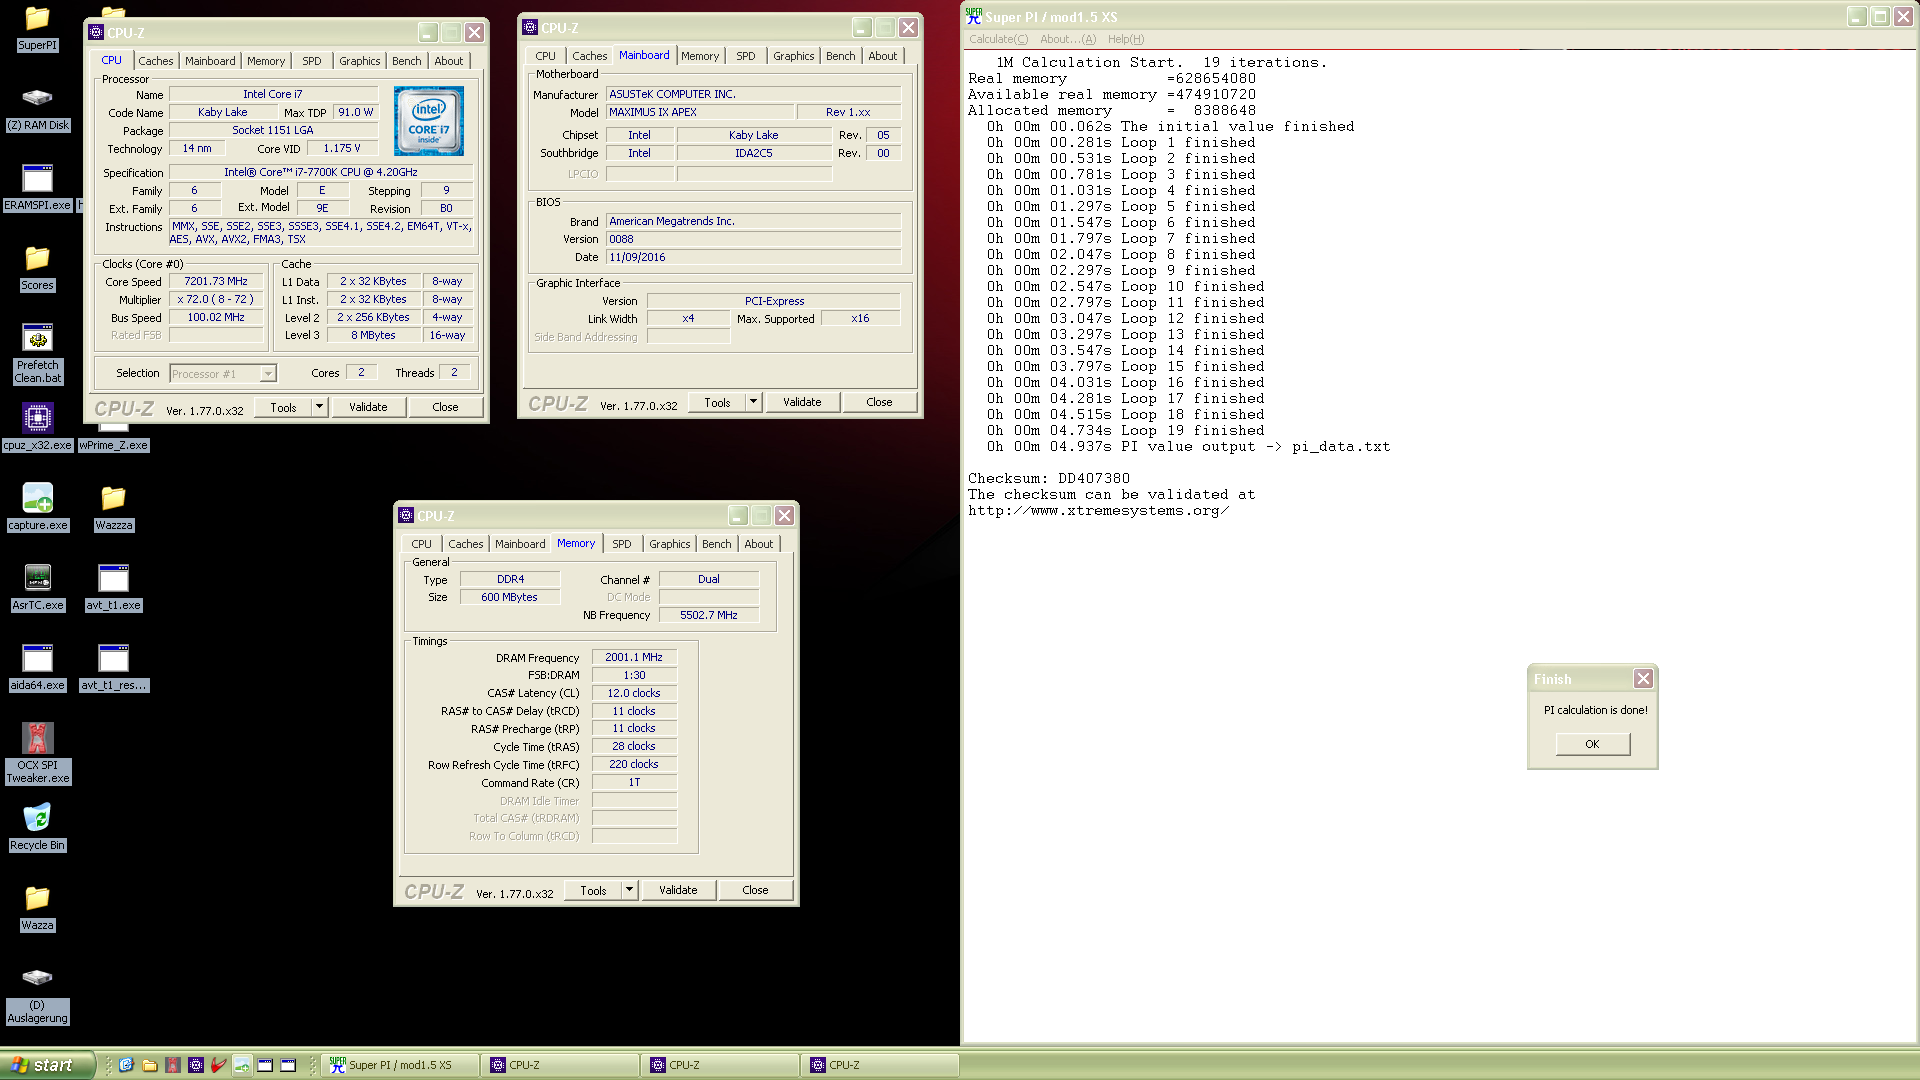Select capture.exe desktop icon
This screenshot has height=1080, width=1920.
(37, 508)
